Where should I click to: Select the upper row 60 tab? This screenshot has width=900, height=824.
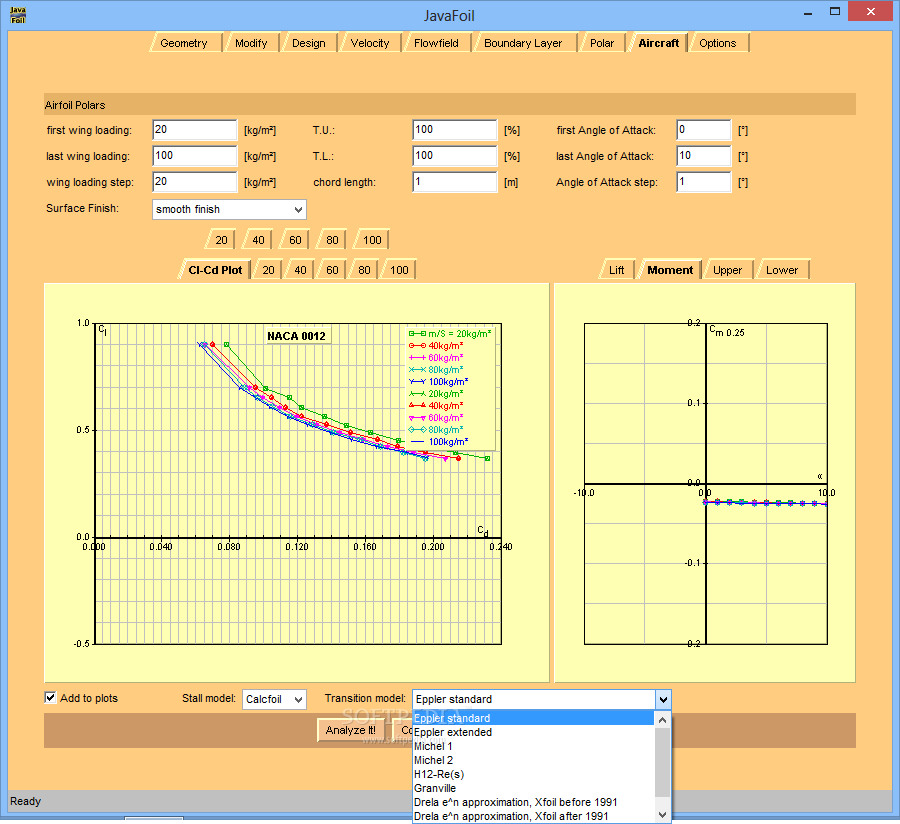pyautogui.click(x=295, y=240)
